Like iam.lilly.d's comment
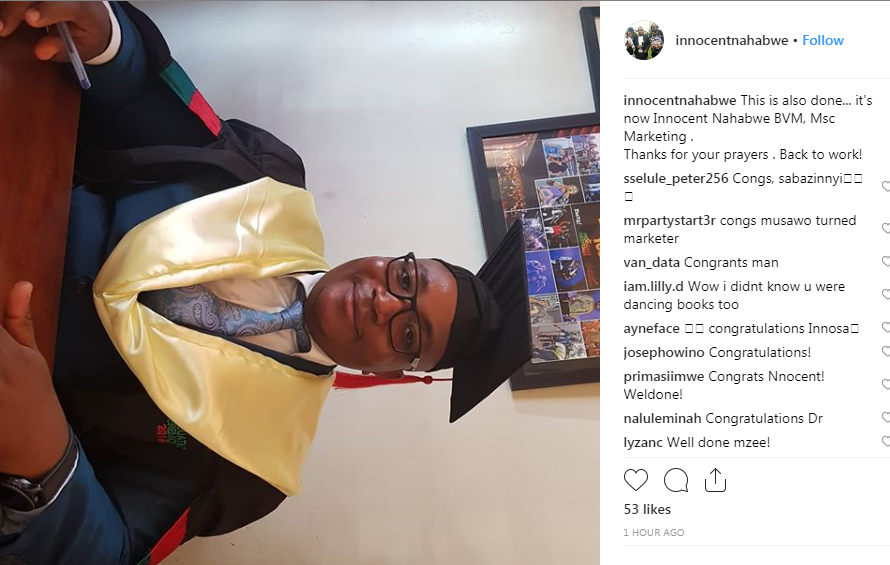 [885, 294]
